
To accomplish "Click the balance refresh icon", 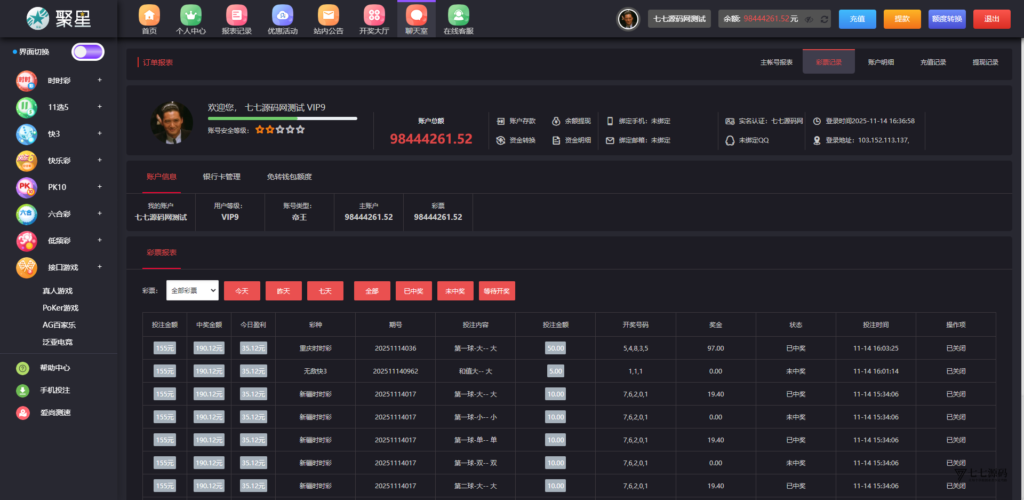I will (825, 19).
